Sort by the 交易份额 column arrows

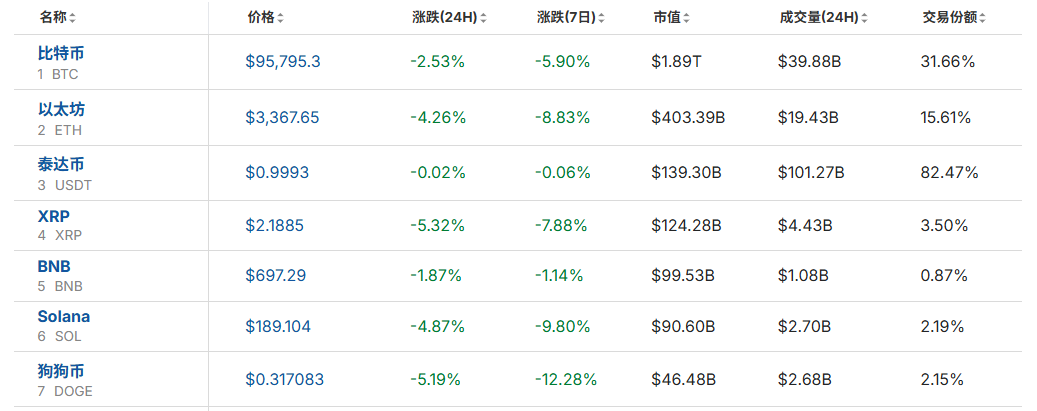point(984,18)
